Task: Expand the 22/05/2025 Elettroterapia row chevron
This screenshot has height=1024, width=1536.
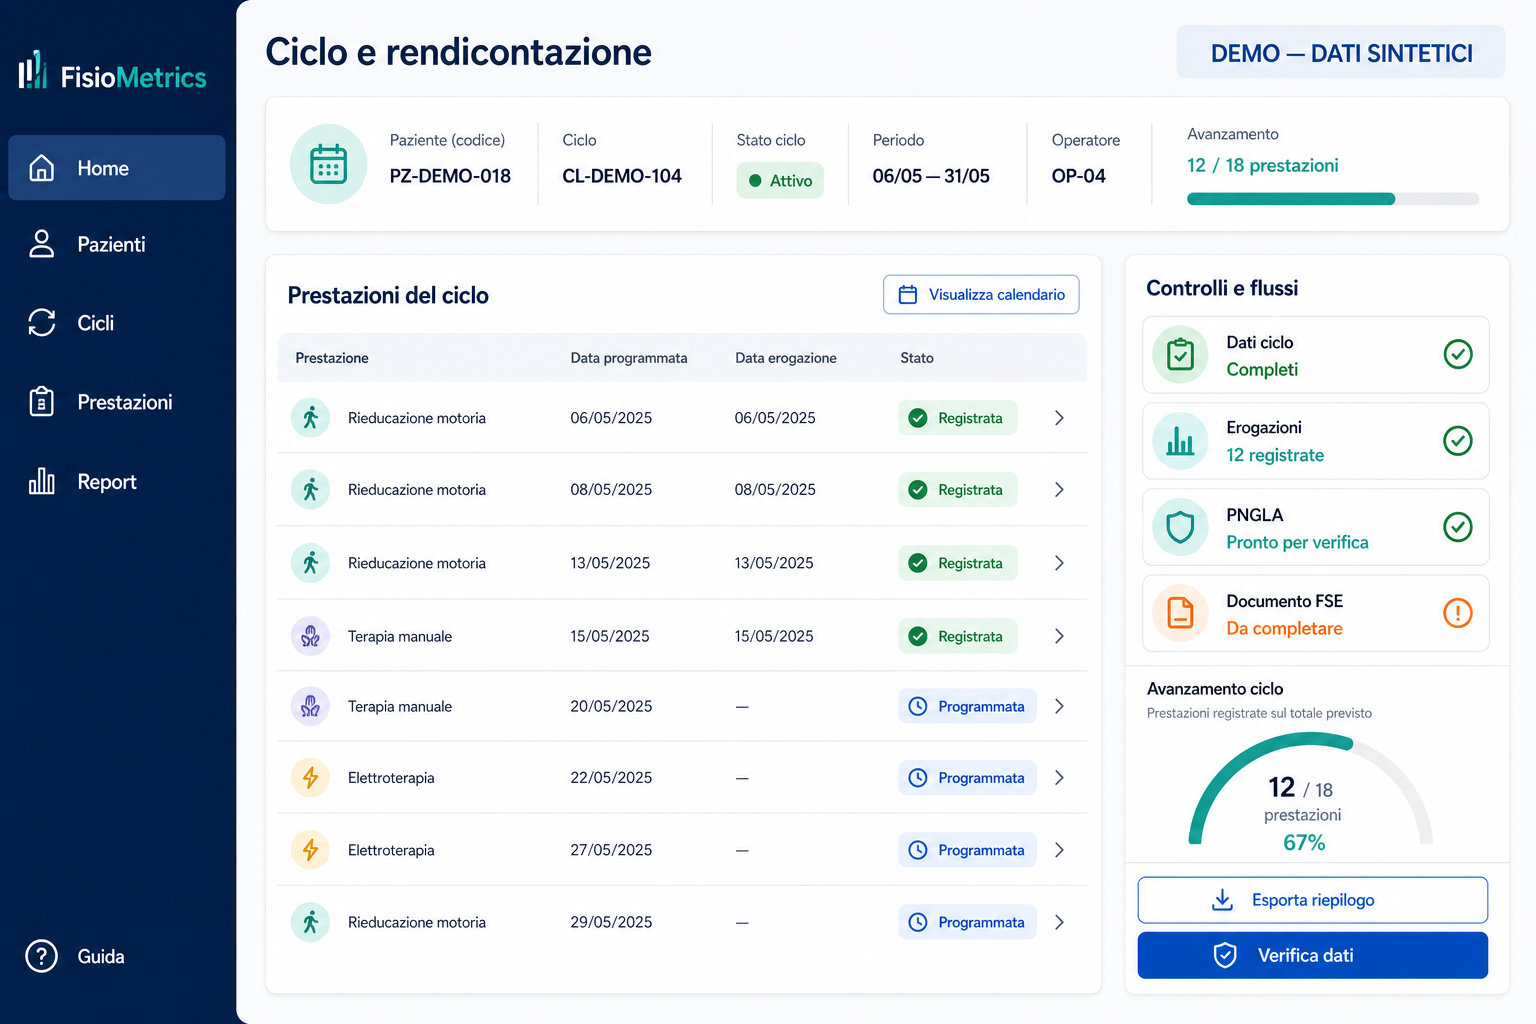Action: 1059,778
